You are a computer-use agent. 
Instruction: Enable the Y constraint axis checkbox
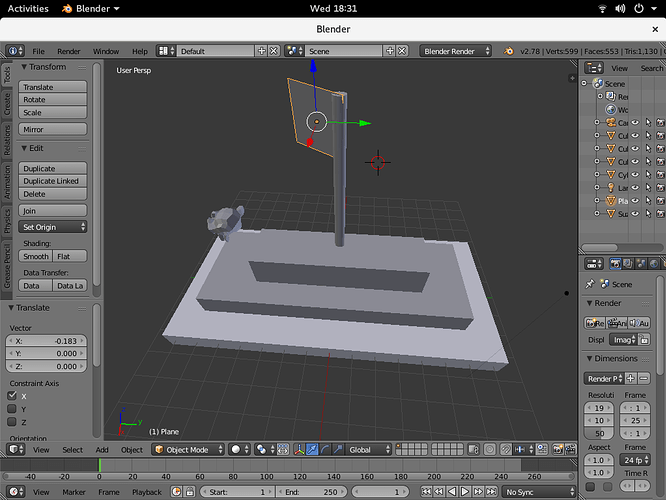point(12,409)
